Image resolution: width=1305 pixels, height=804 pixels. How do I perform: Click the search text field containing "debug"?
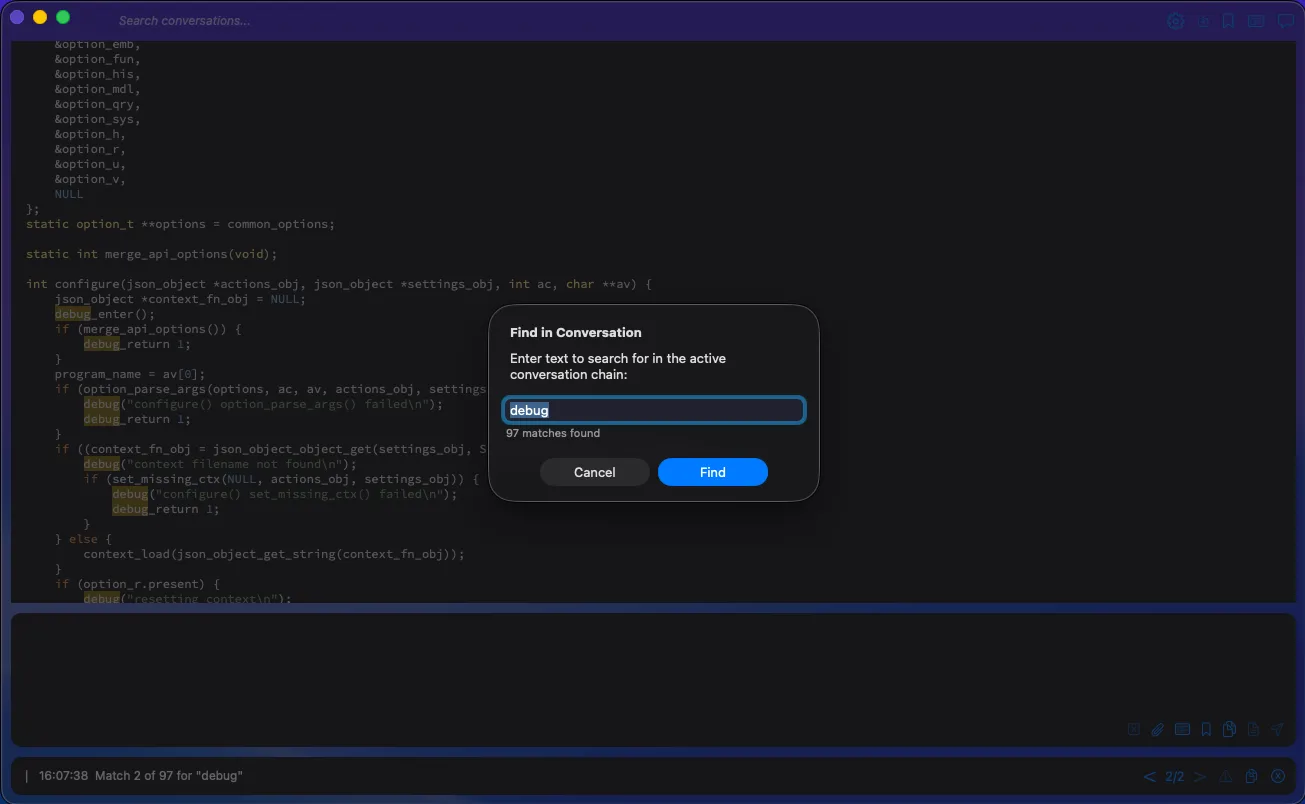click(x=653, y=410)
